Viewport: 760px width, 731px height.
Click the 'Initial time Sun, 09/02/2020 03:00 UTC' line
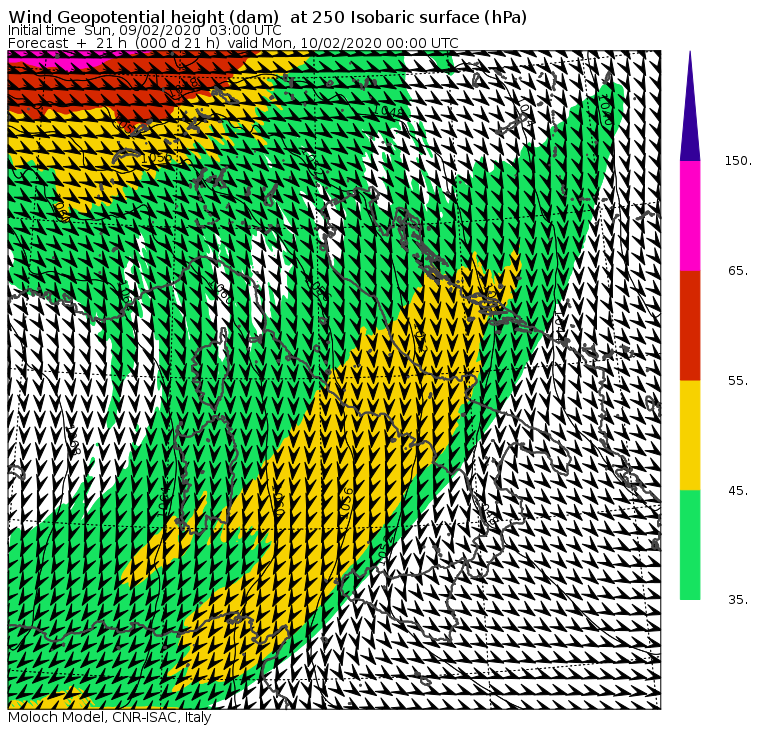pyautogui.click(x=144, y=30)
